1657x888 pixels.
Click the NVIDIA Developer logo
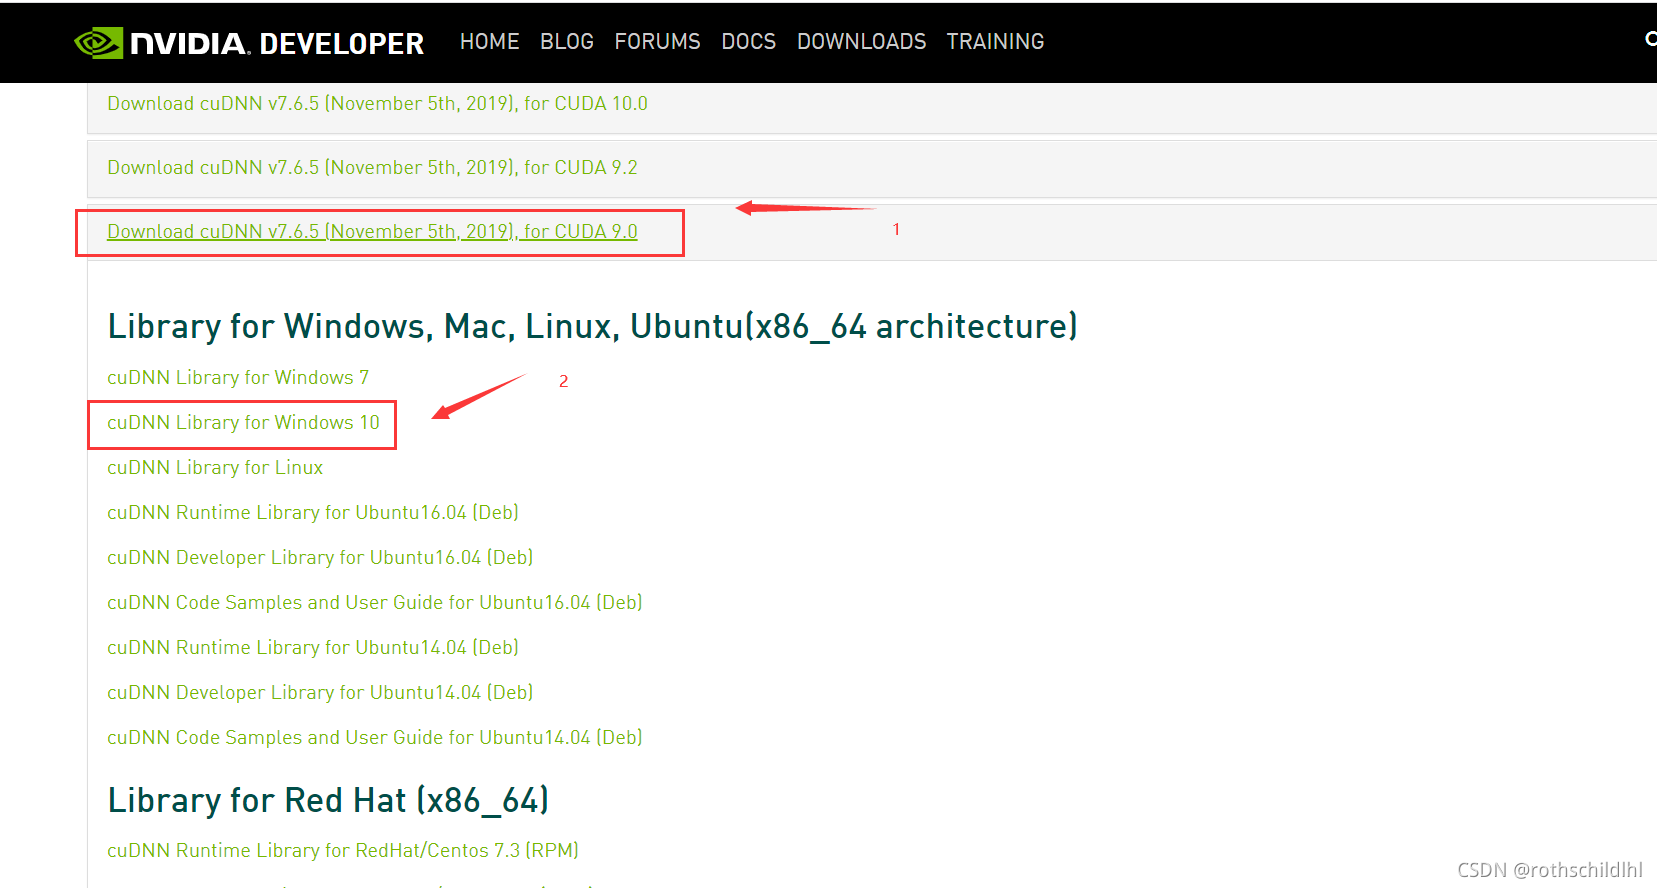pos(249,43)
